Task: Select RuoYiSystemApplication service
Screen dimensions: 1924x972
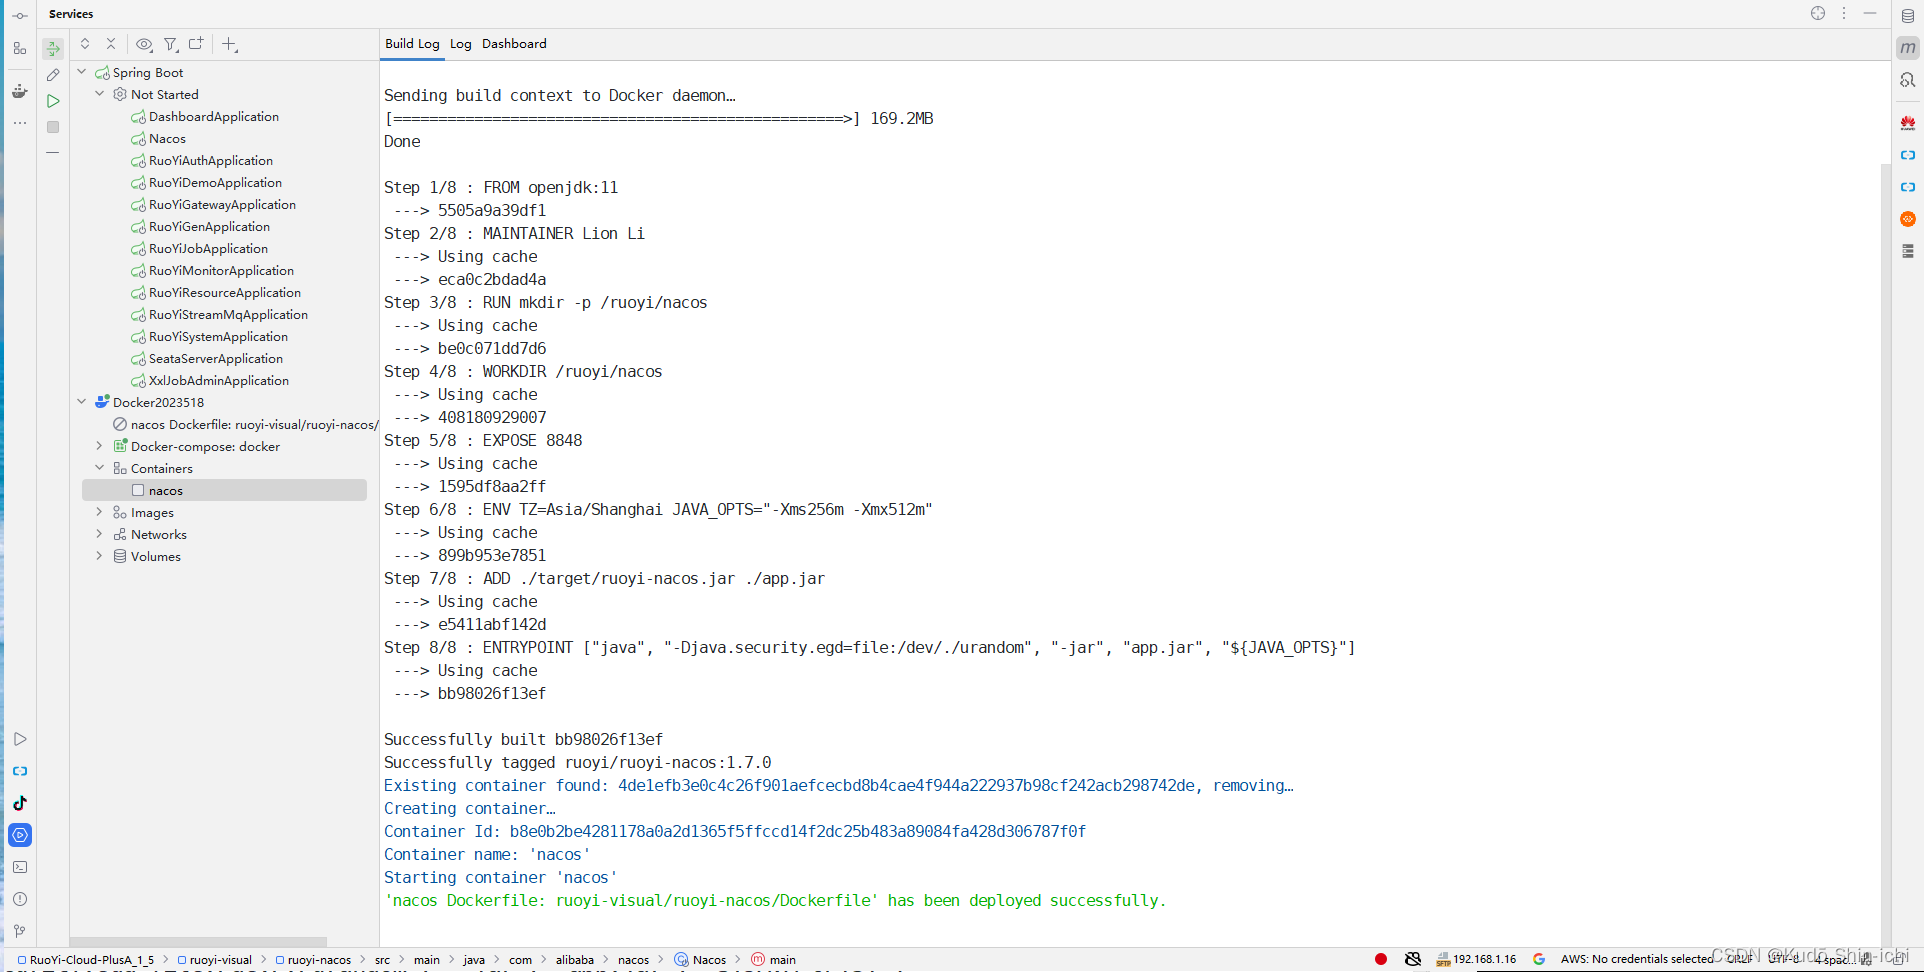Action: coord(218,337)
